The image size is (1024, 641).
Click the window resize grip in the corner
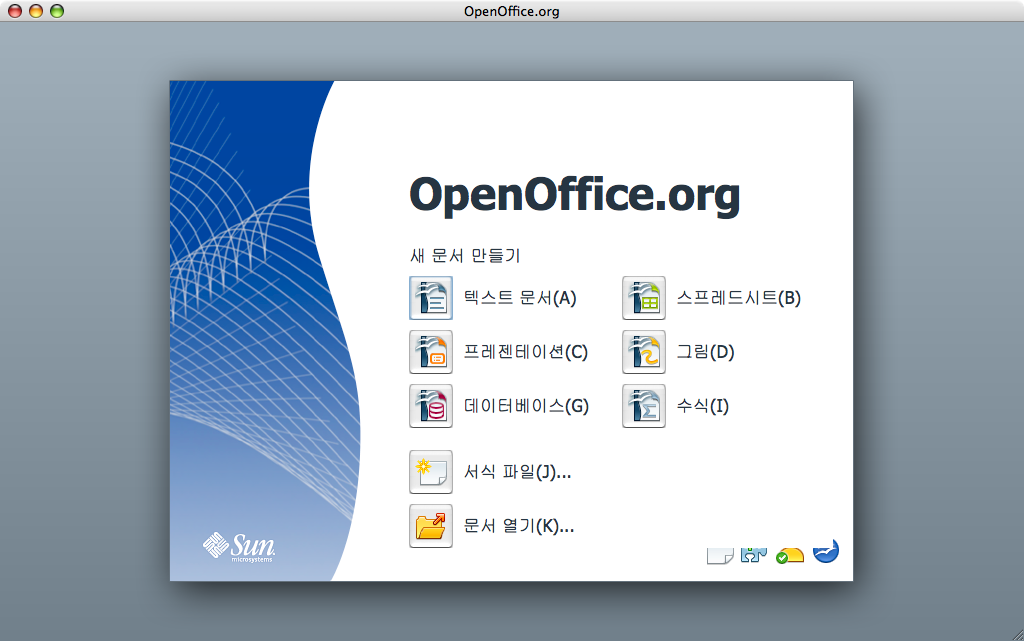click(x=1017, y=634)
